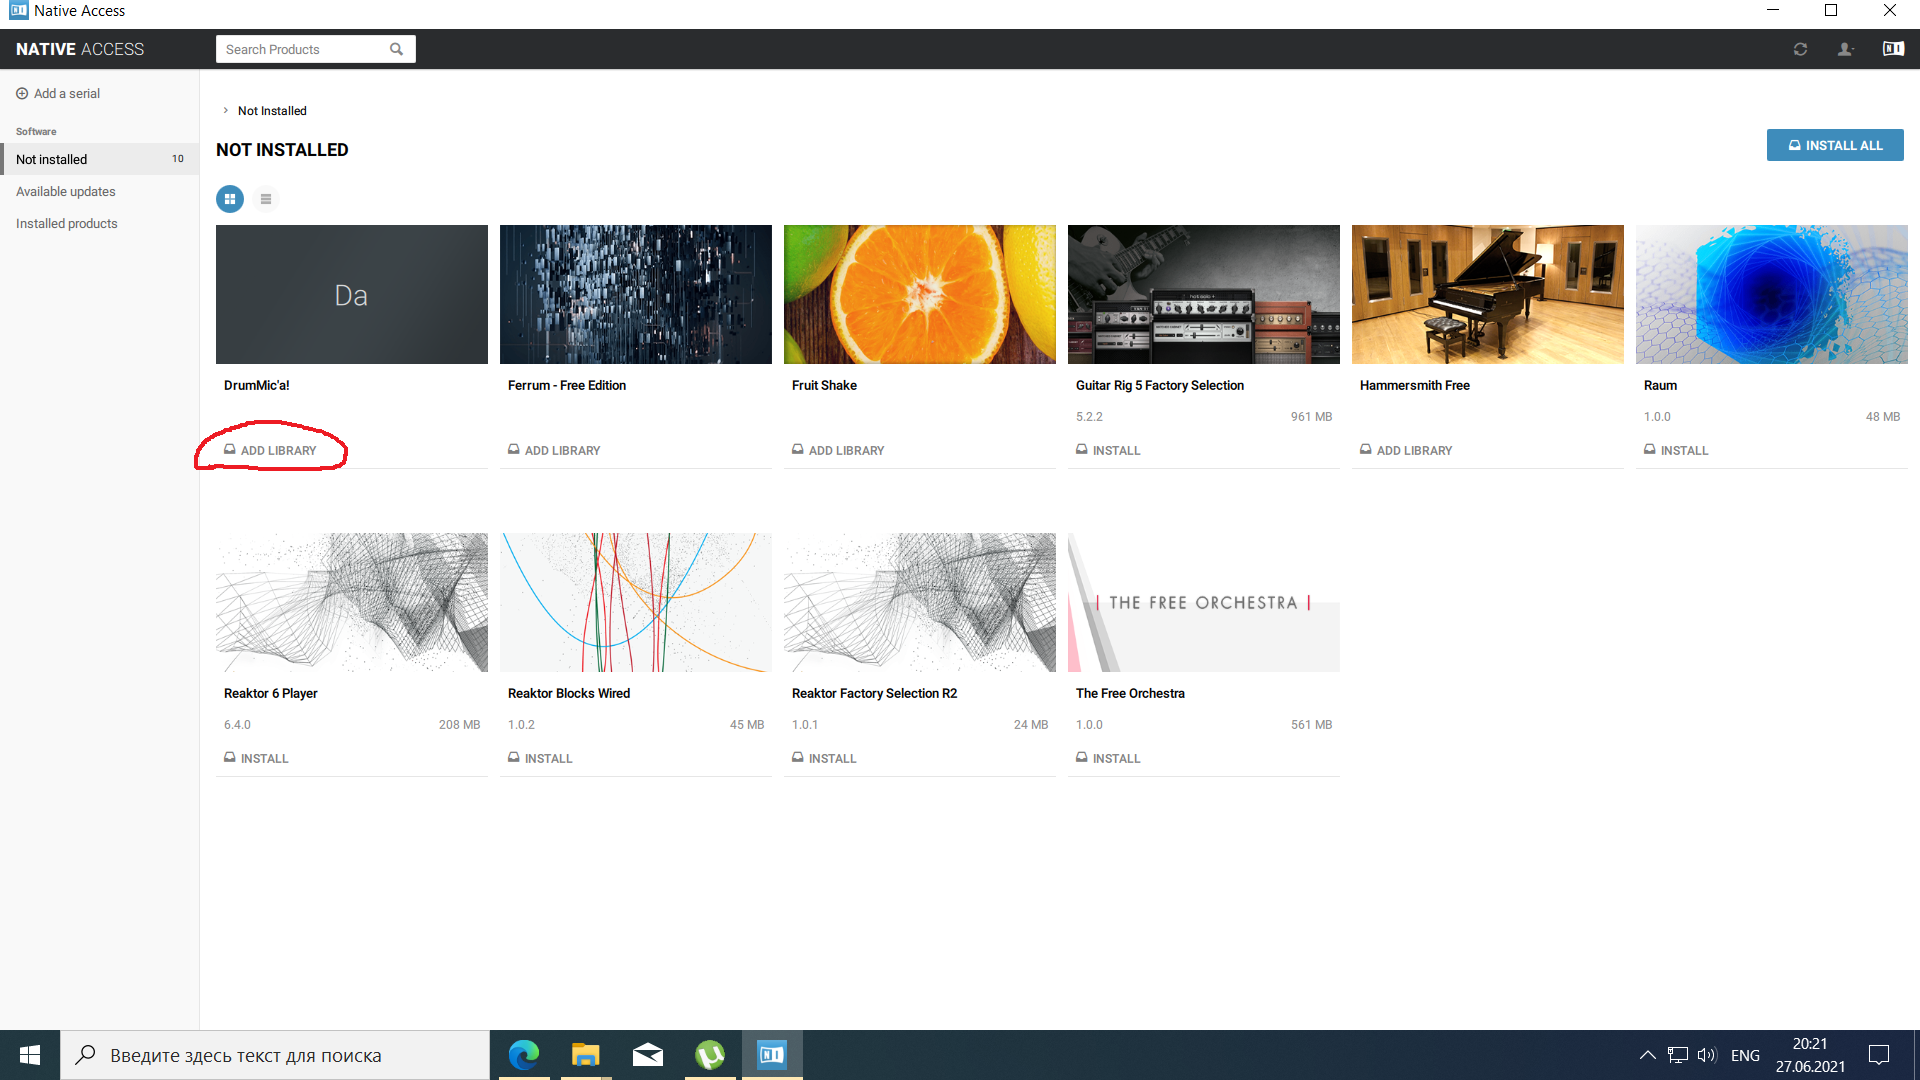Click ADD LIBRARY under DrumMic'a!
Image resolution: width=1920 pixels, height=1080 pixels.
click(x=270, y=450)
